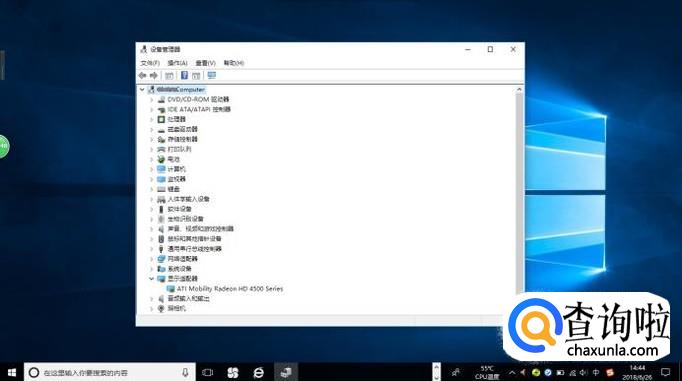The image size is (682, 381).
Task: Click the 通用串行总线控制器 USB icon
Action: (x=161, y=249)
